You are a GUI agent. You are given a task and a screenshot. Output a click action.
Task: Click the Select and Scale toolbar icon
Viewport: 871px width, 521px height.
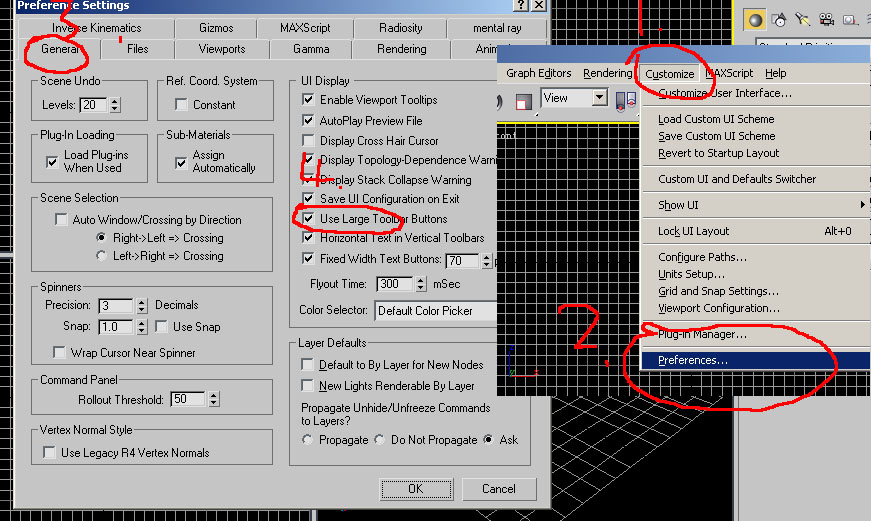click(x=523, y=102)
